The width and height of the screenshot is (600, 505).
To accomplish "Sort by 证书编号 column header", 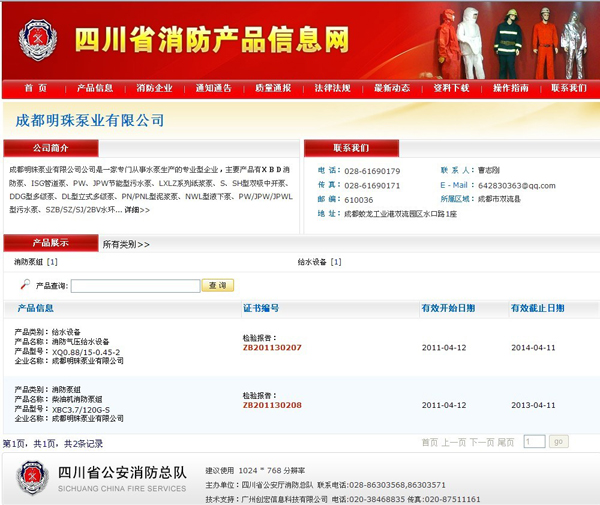I will (261, 308).
